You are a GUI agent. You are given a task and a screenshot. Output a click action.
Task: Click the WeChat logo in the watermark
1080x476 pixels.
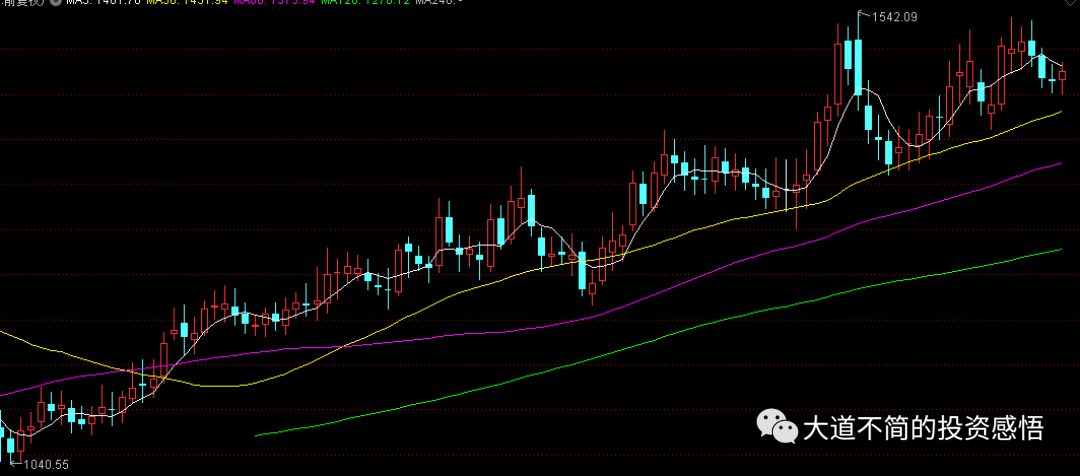[x=776, y=427]
